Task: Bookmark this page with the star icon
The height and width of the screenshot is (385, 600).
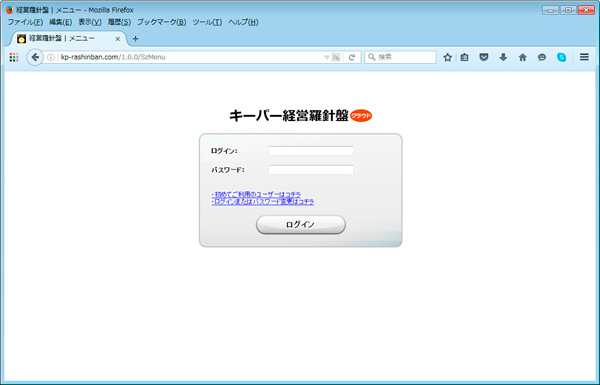Action: click(447, 57)
